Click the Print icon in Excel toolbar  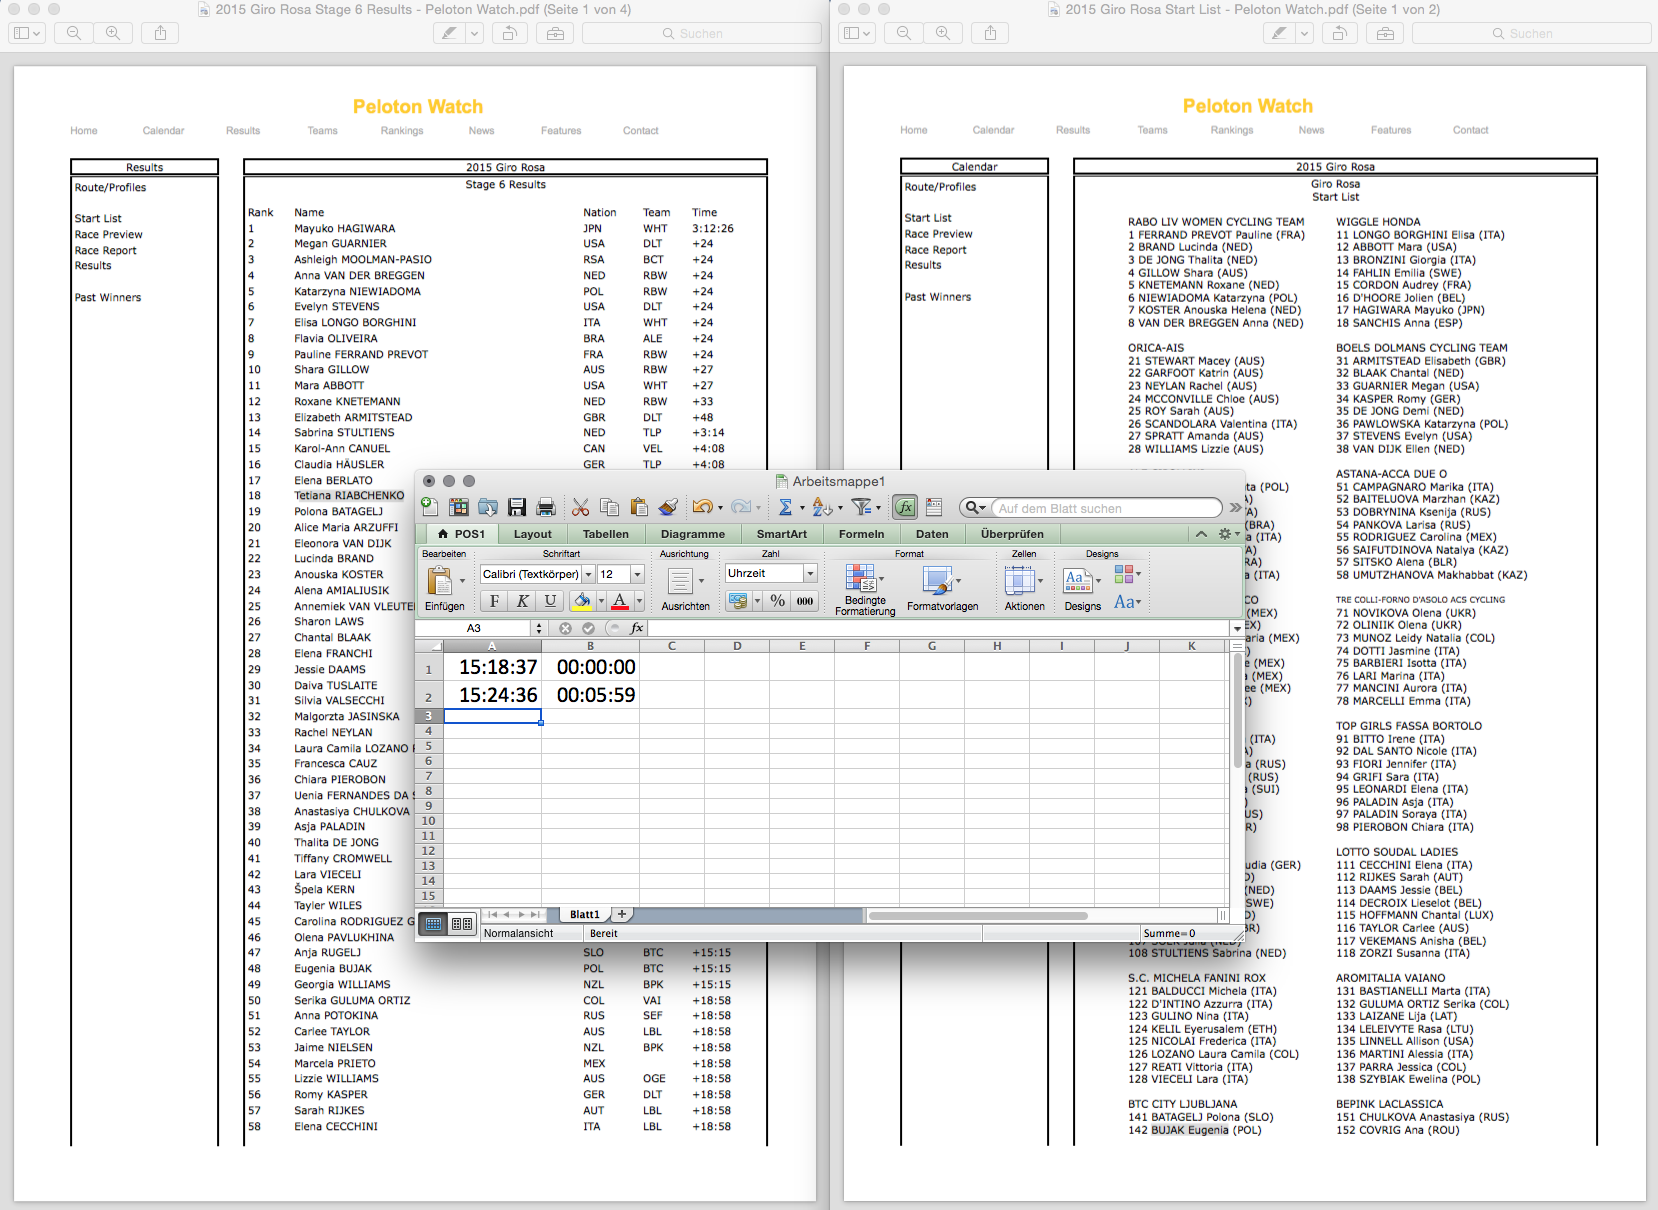(x=546, y=507)
